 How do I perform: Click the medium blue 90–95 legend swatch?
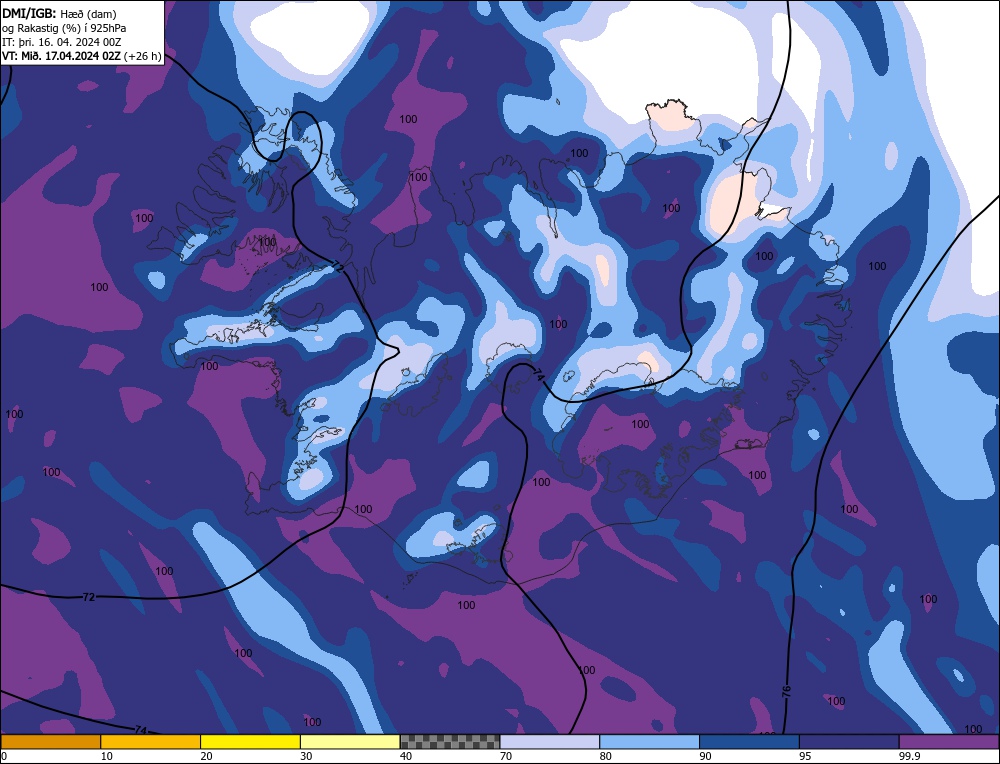pos(749,742)
